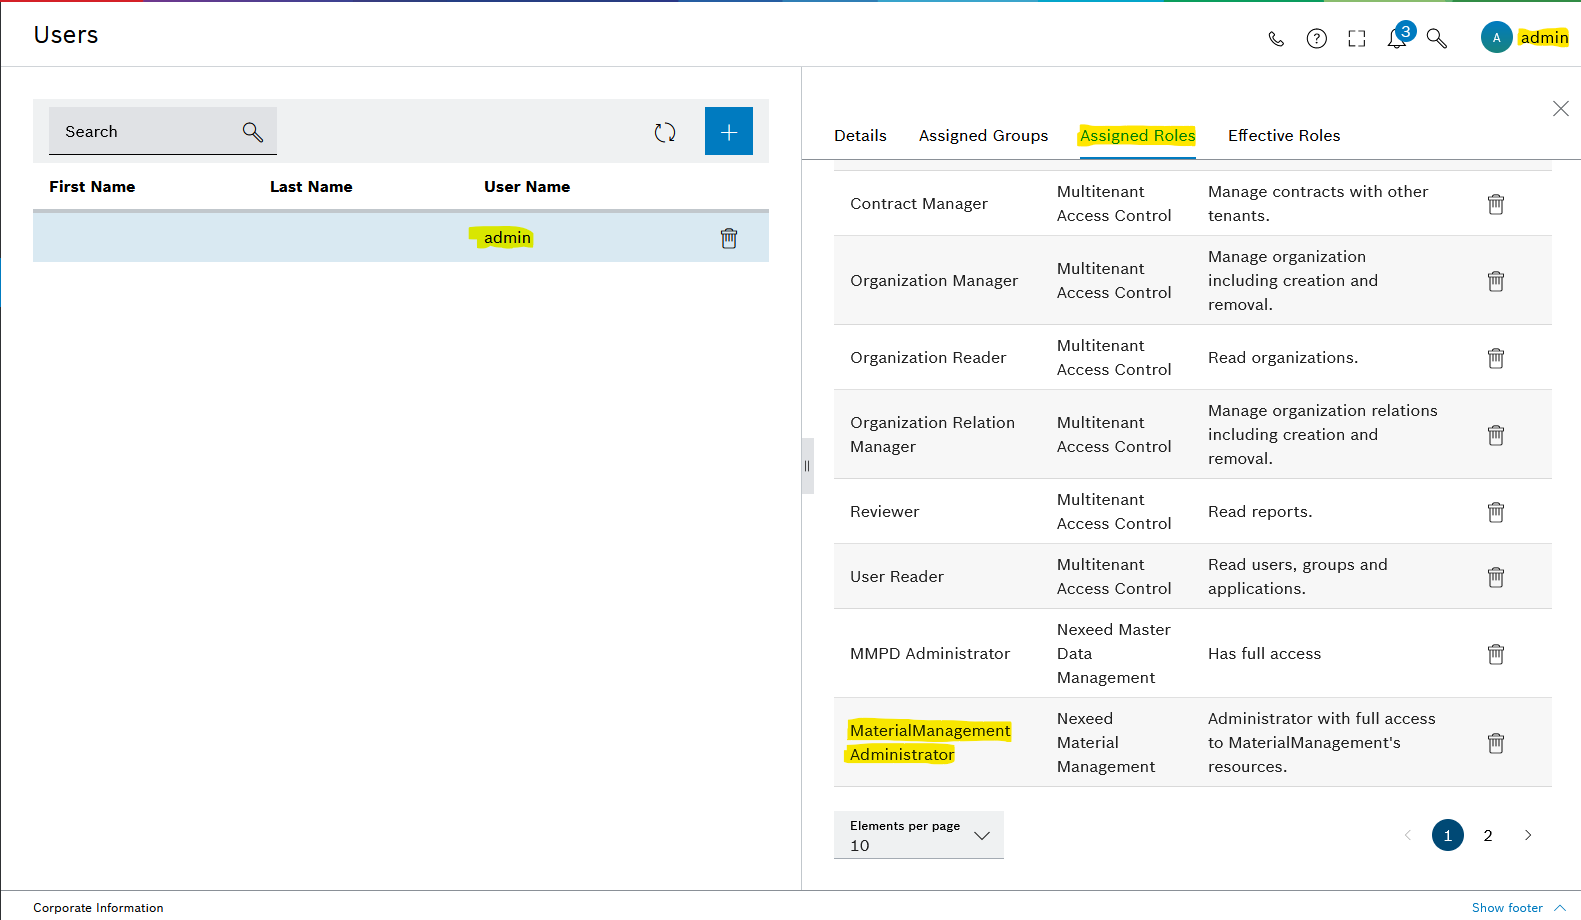Screen dimensions: 1581x920
Task: Select the Reviewer role name
Action: tap(884, 512)
